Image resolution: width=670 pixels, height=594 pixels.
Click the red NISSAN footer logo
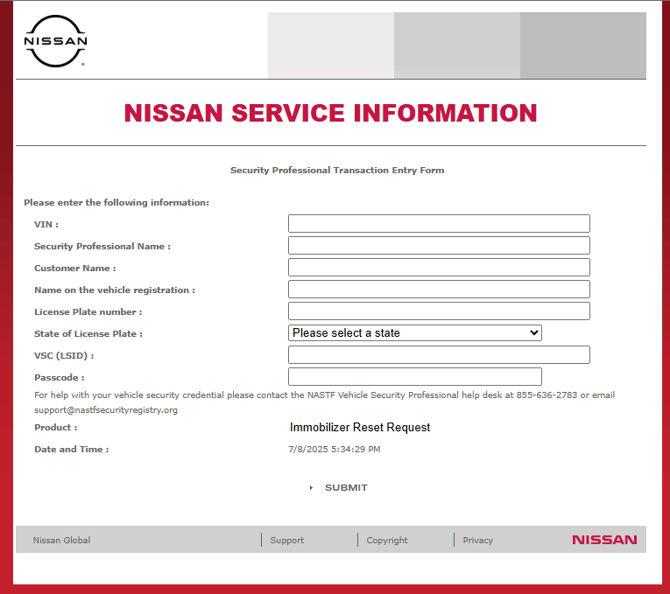[x=604, y=540]
